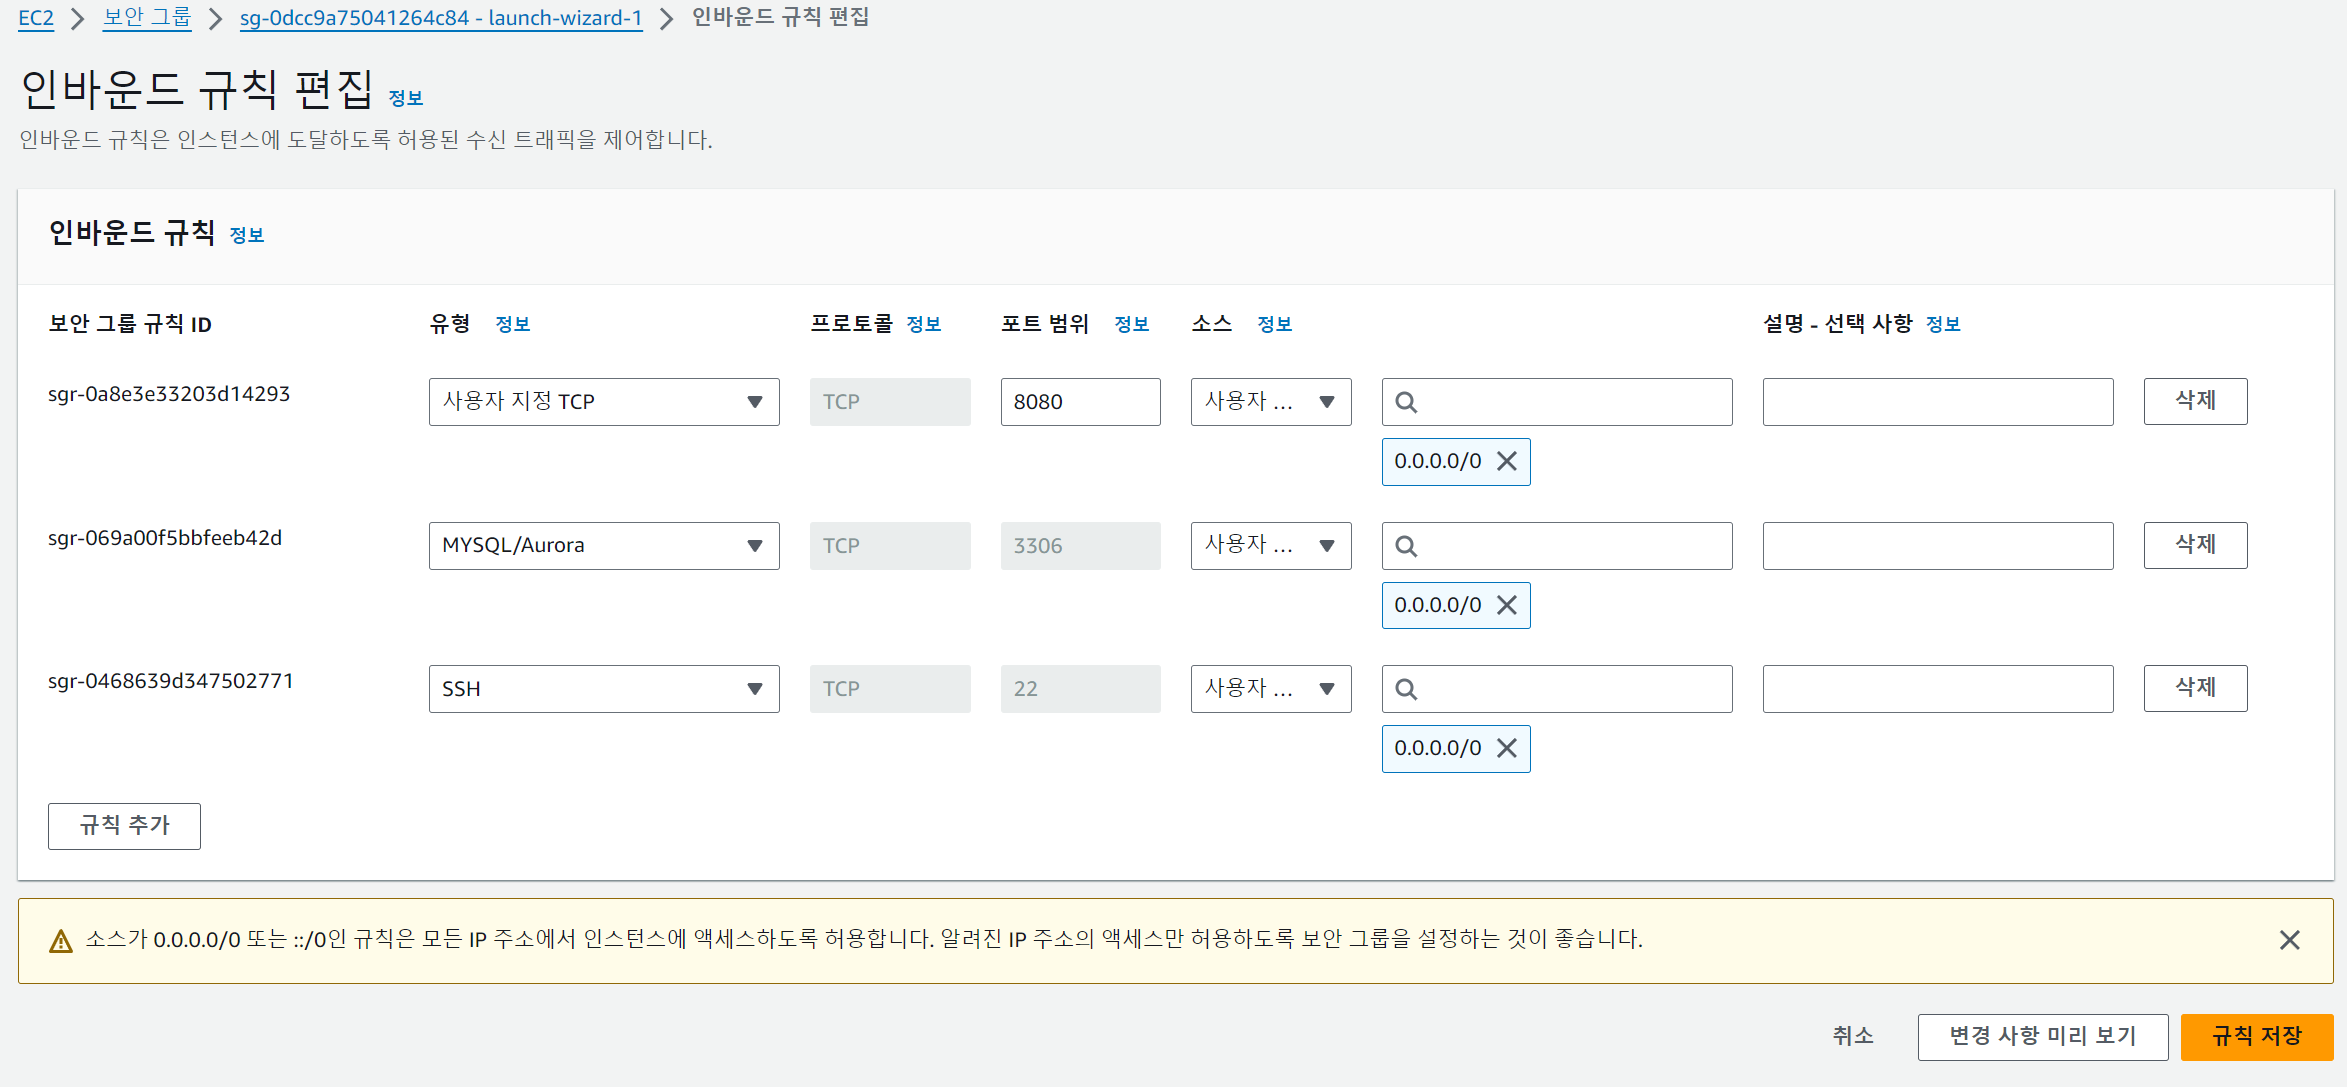This screenshot has width=2347, height=1087.
Task: Click search icon in 8080 rule source field
Action: tap(1406, 402)
